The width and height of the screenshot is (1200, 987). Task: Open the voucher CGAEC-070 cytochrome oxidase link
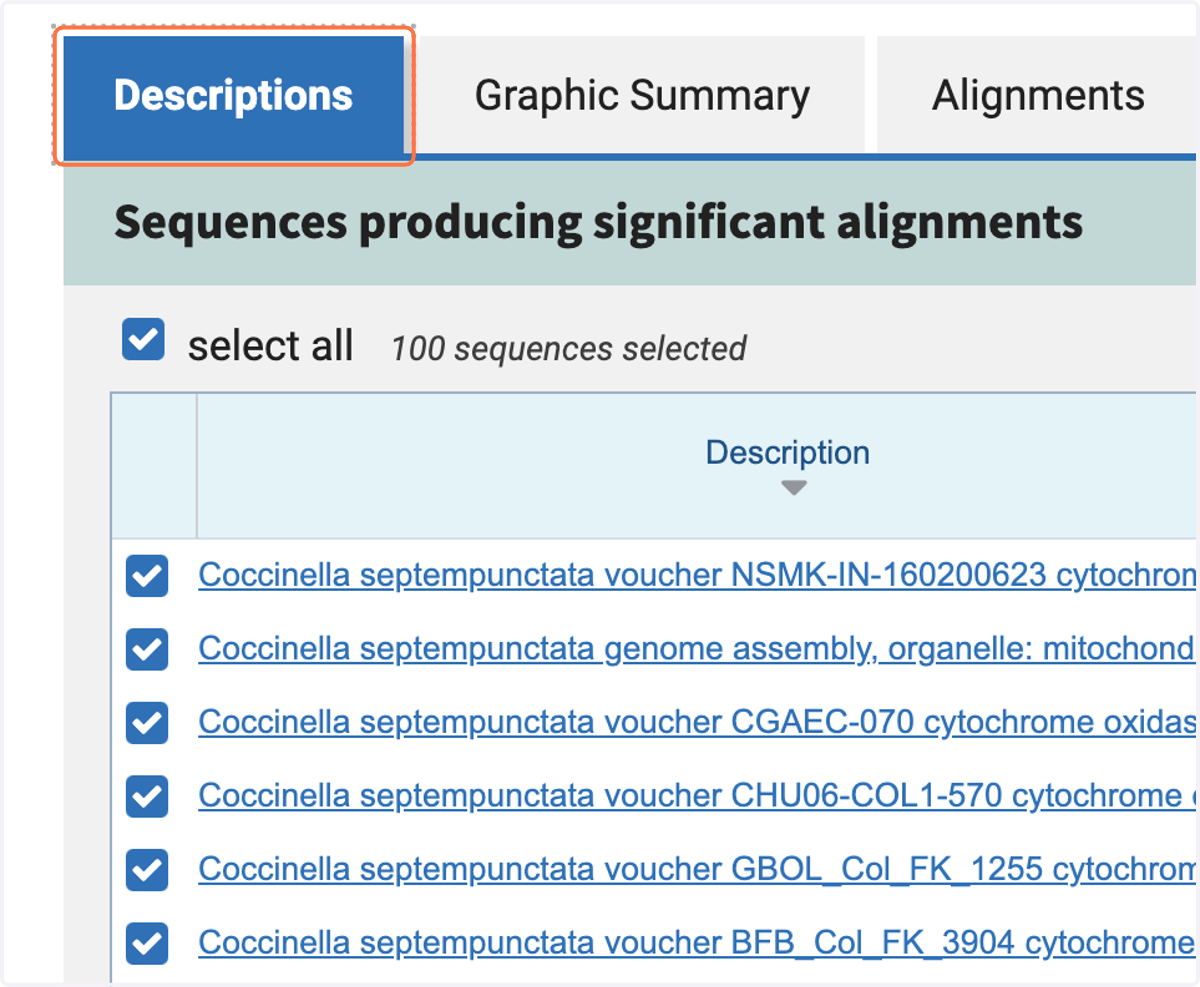(x=697, y=722)
